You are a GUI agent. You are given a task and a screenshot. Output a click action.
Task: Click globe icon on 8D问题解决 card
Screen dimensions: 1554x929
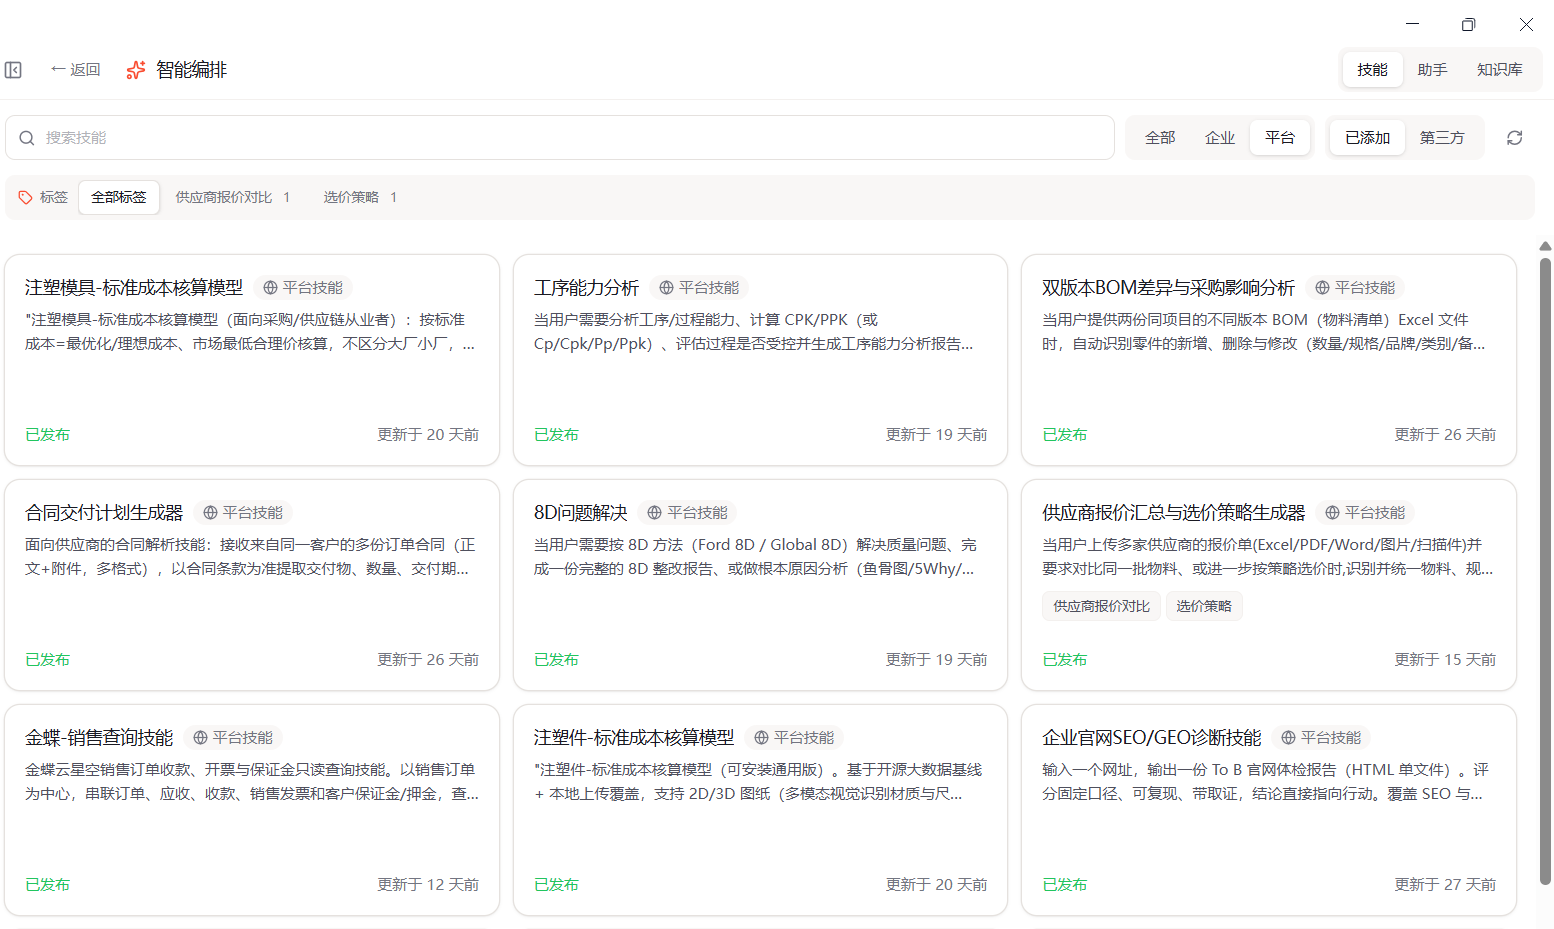(x=655, y=513)
